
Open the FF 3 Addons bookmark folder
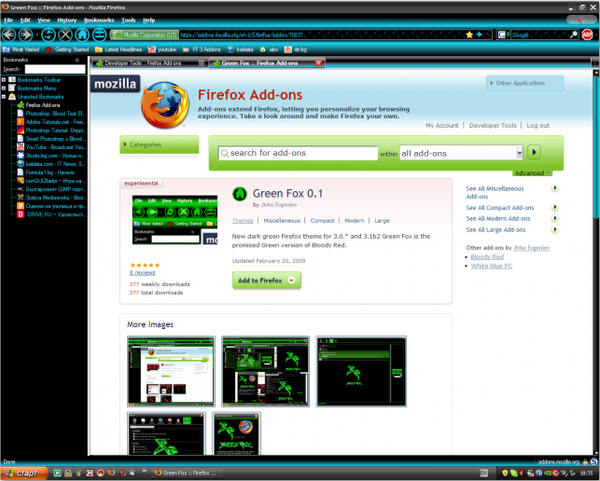pos(202,49)
